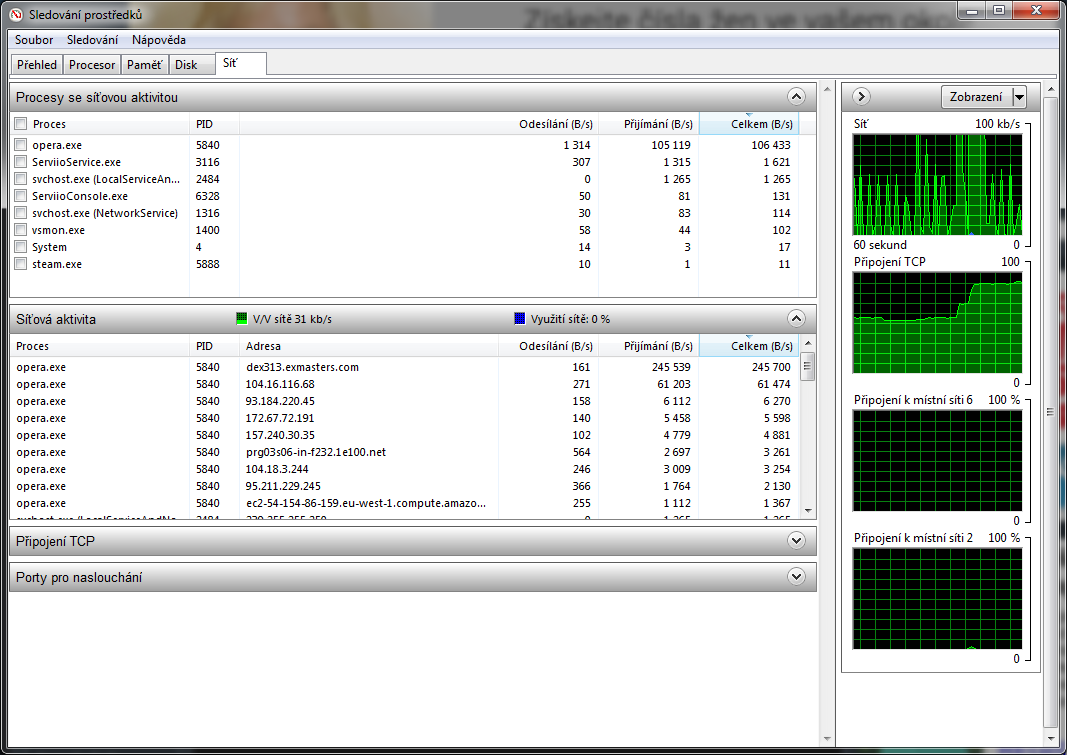The height and width of the screenshot is (755, 1067).
Task: Collapse Procesy se síťovou aktivitou section
Action: pyautogui.click(x=796, y=97)
